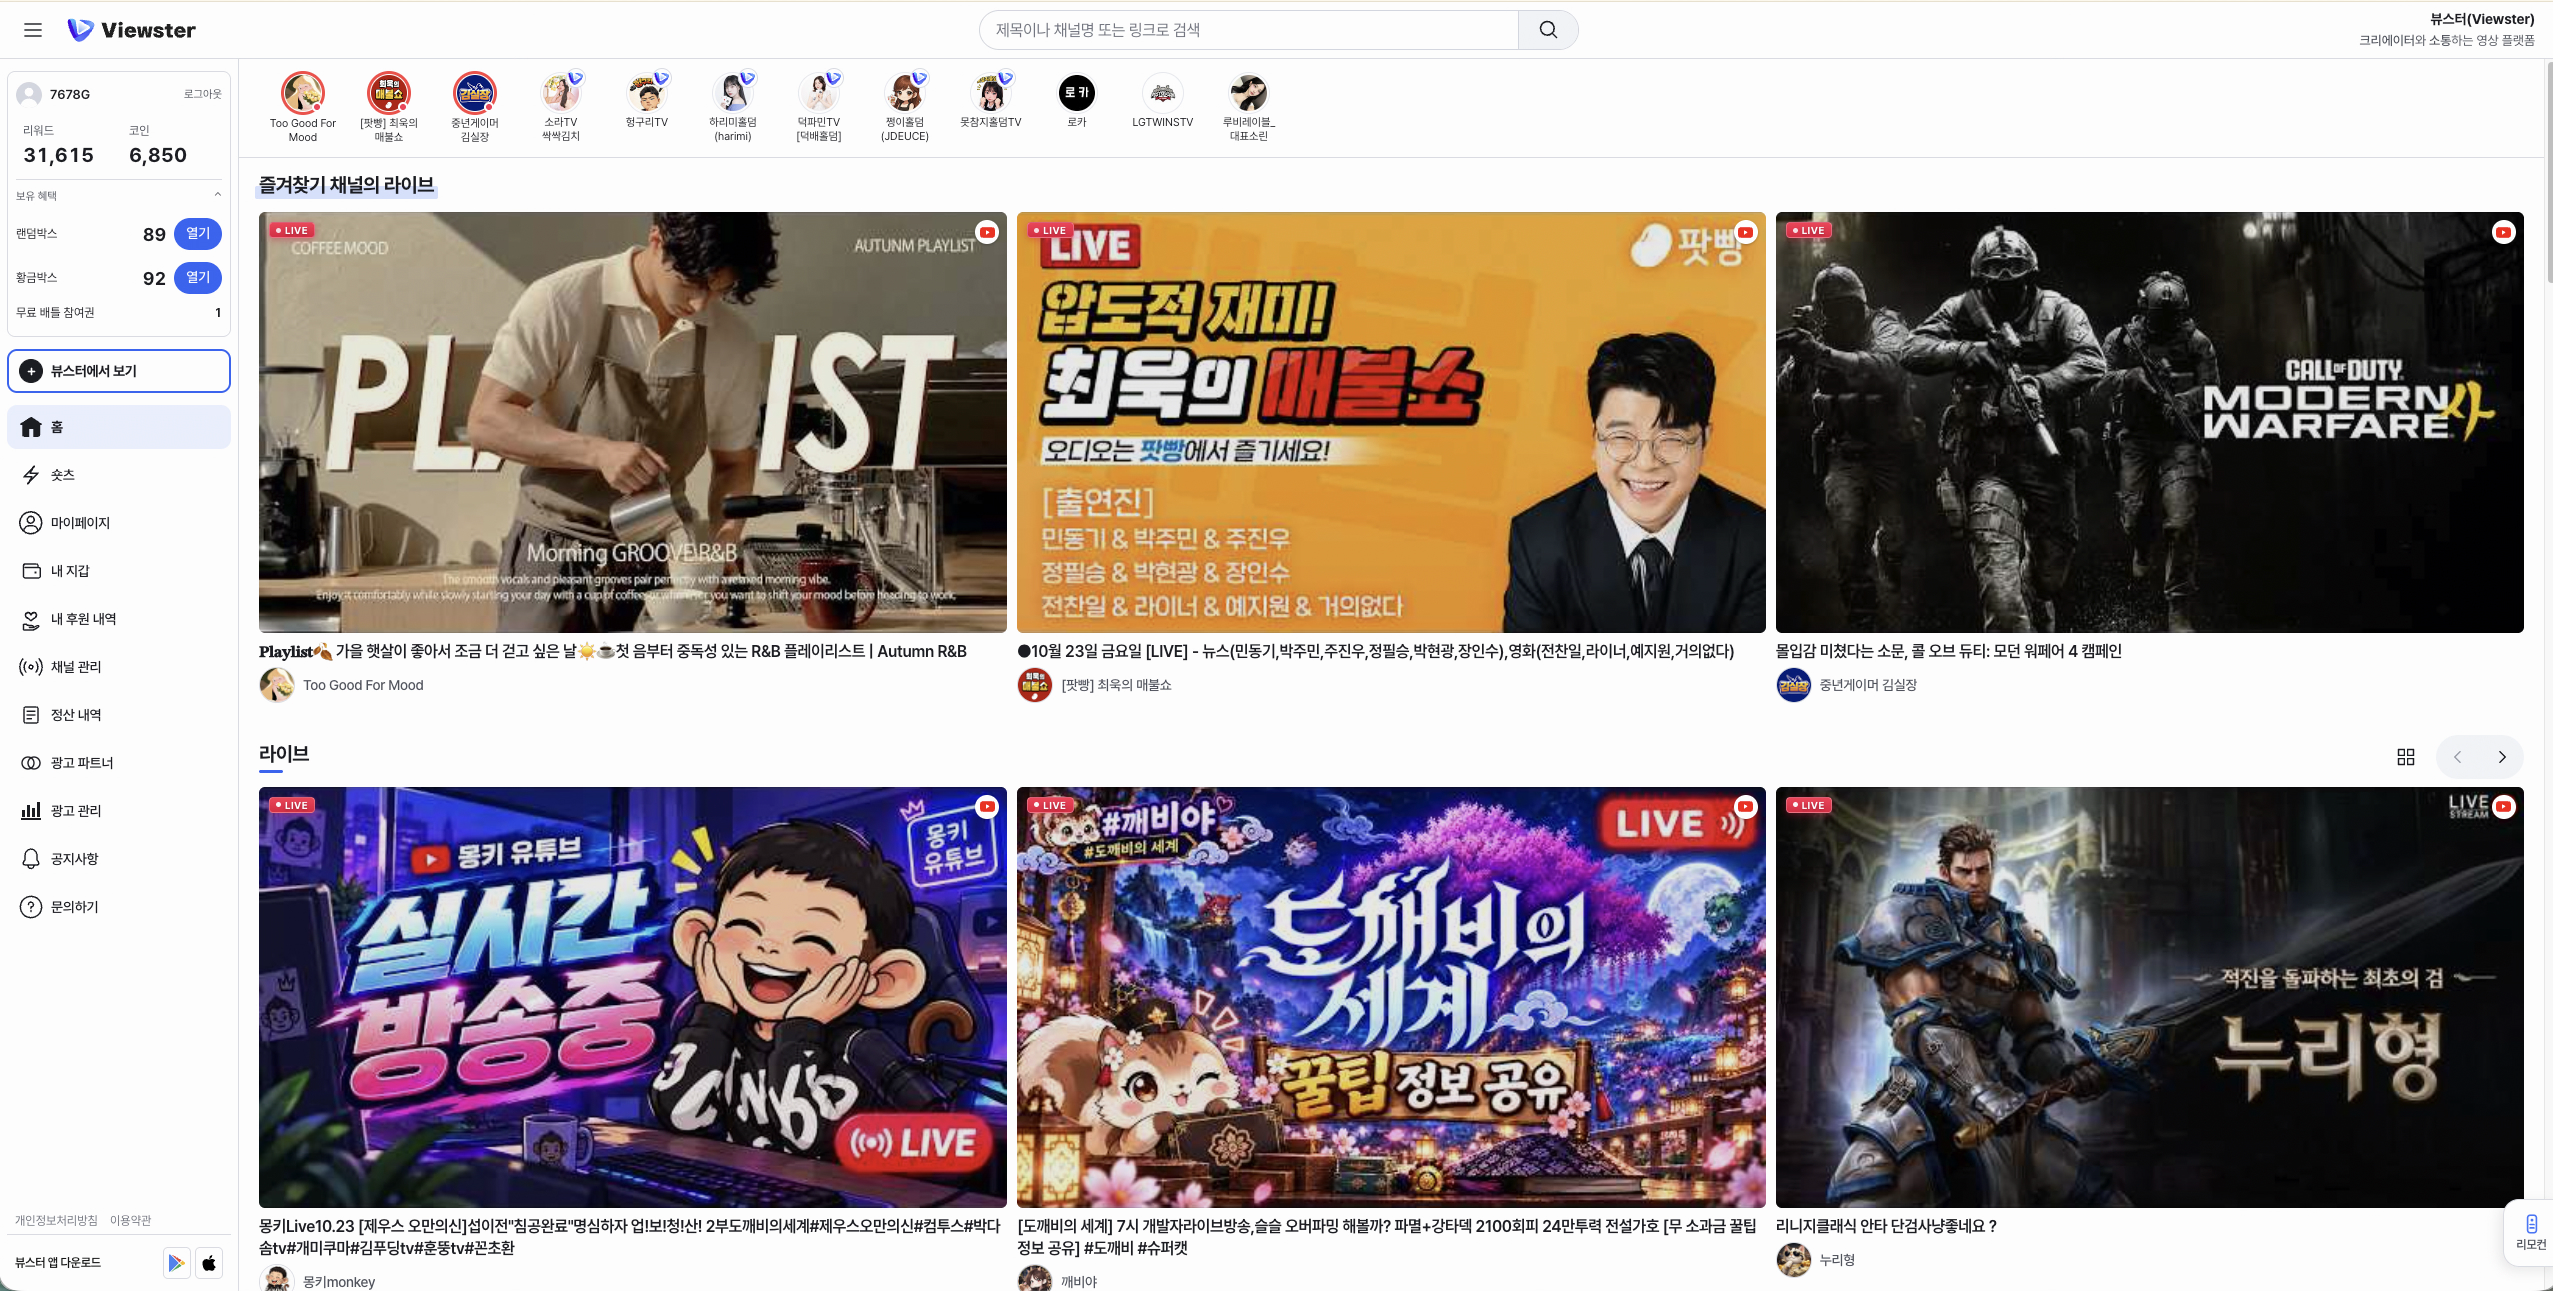Click the Apple App Store download icon

point(208,1263)
